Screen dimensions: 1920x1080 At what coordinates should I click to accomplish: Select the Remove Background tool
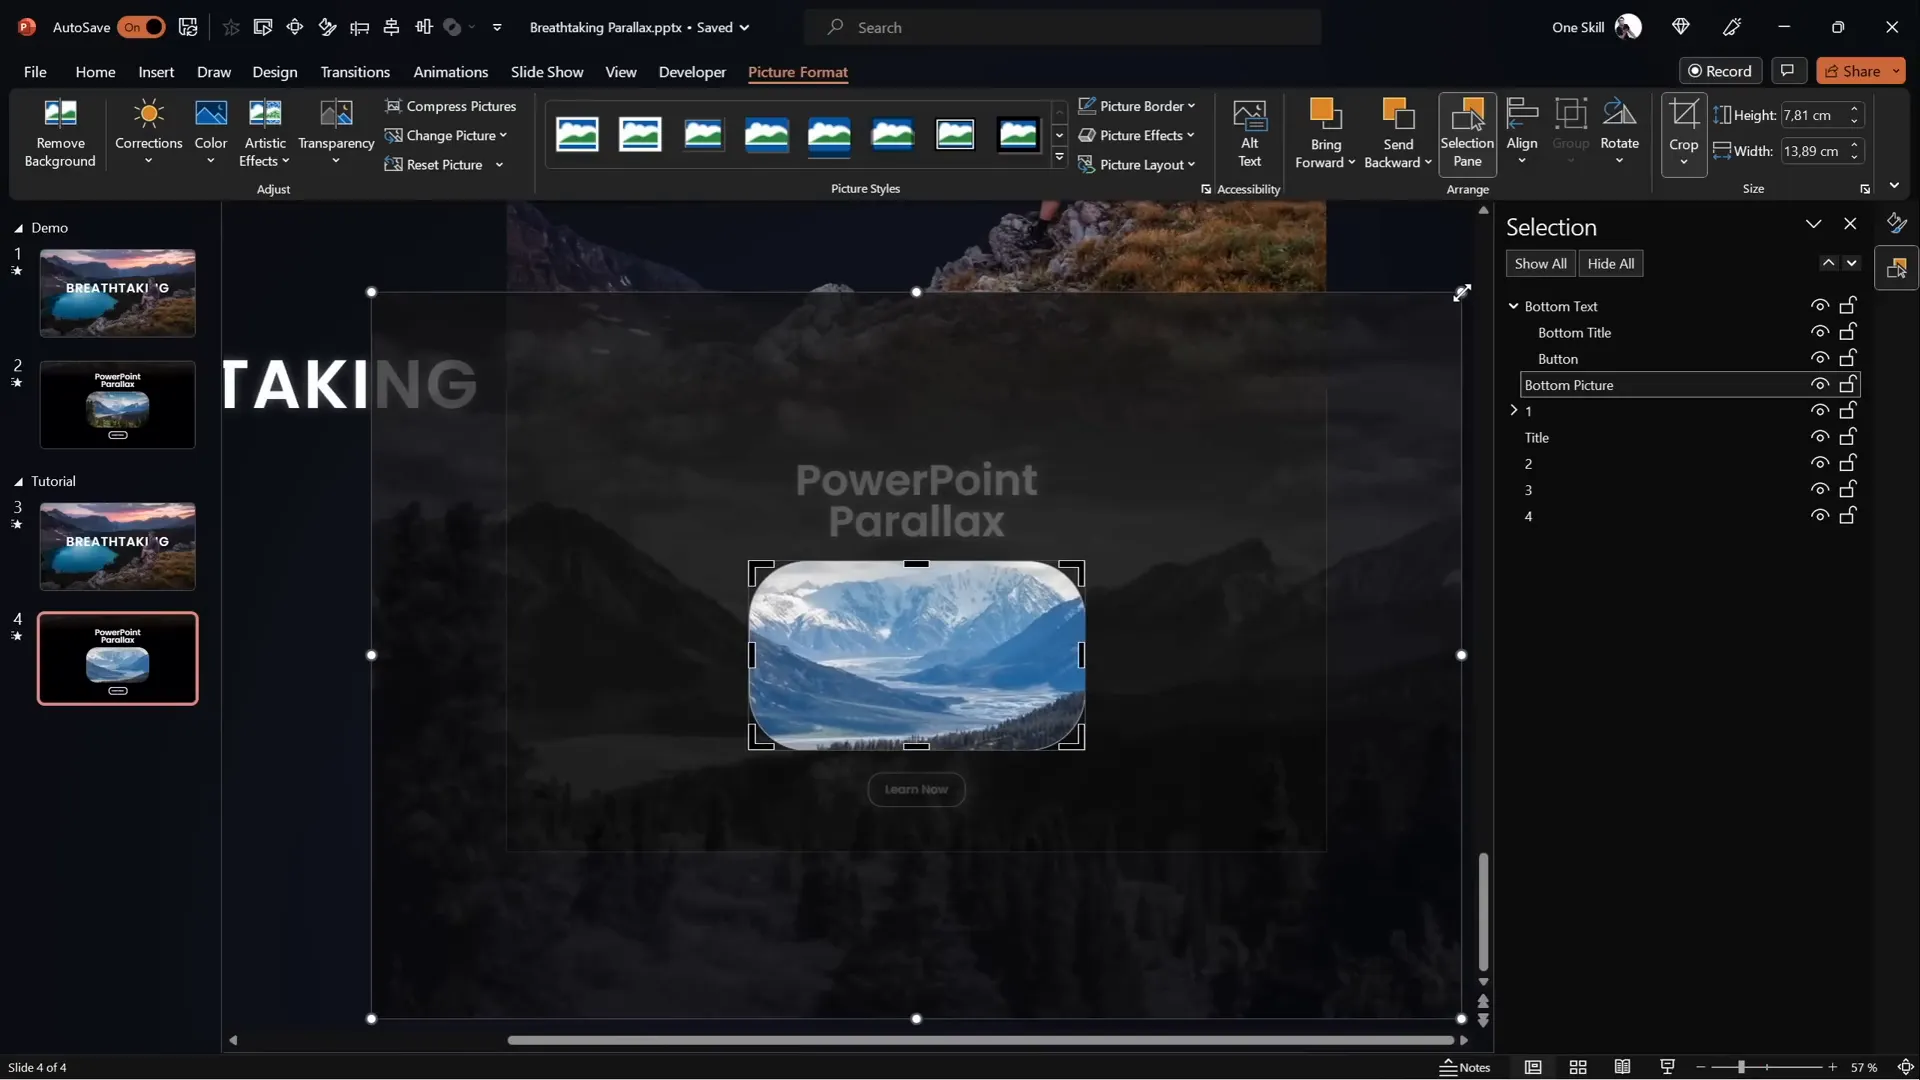click(60, 132)
